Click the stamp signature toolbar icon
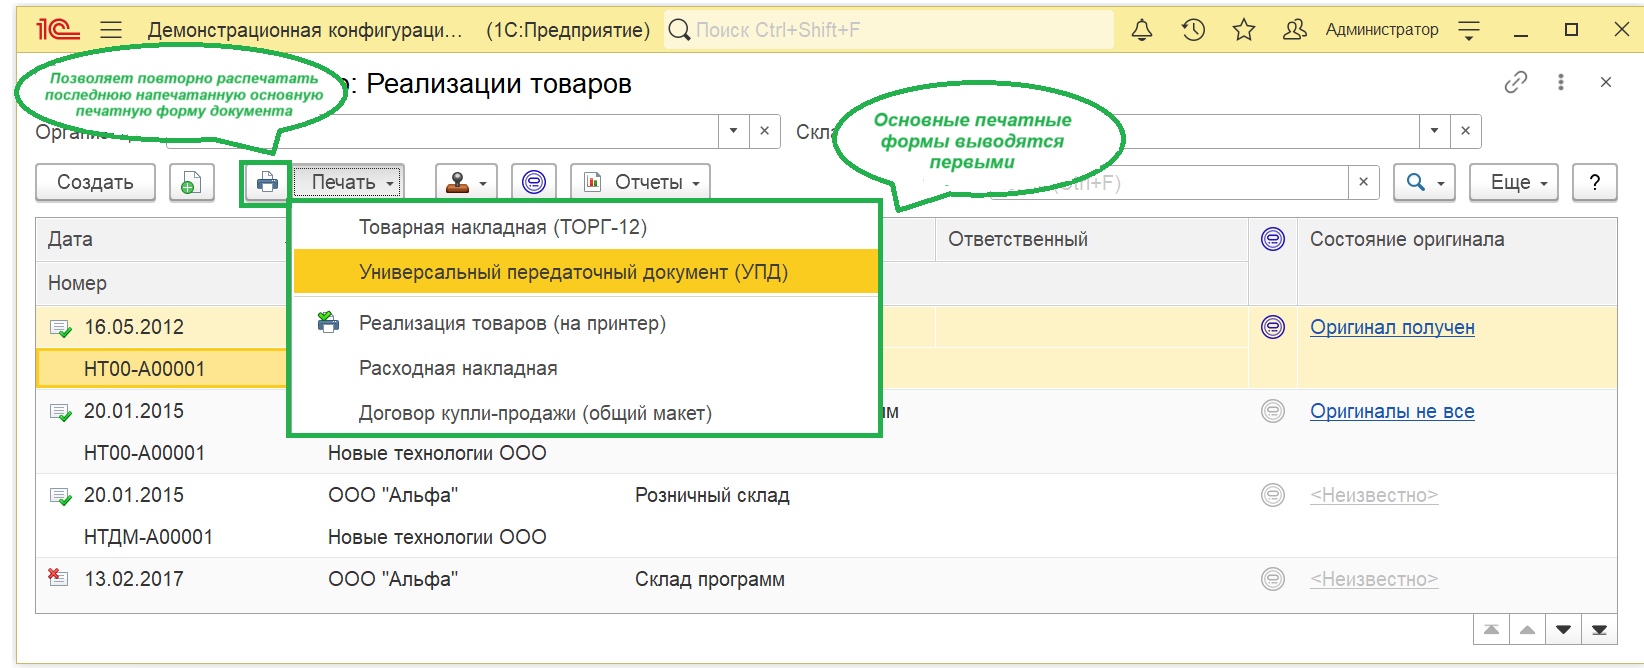Viewport: 1644px width, 668px height. pyautogui.click(x=466, y=183)
